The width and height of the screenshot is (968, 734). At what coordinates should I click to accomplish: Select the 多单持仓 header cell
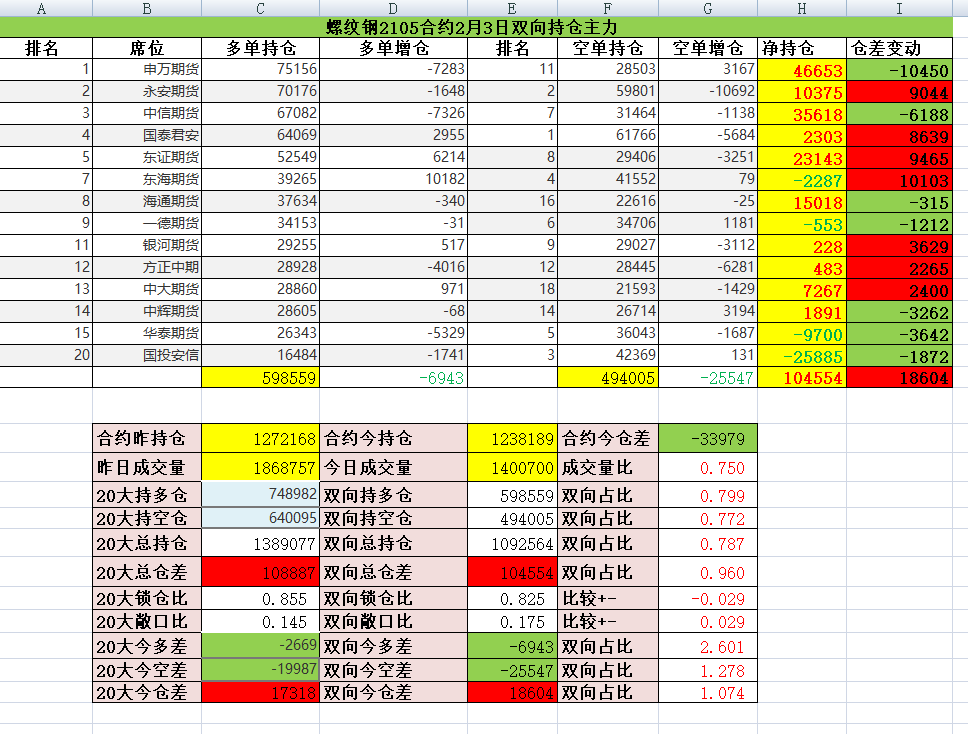click(x=261, y=48)
